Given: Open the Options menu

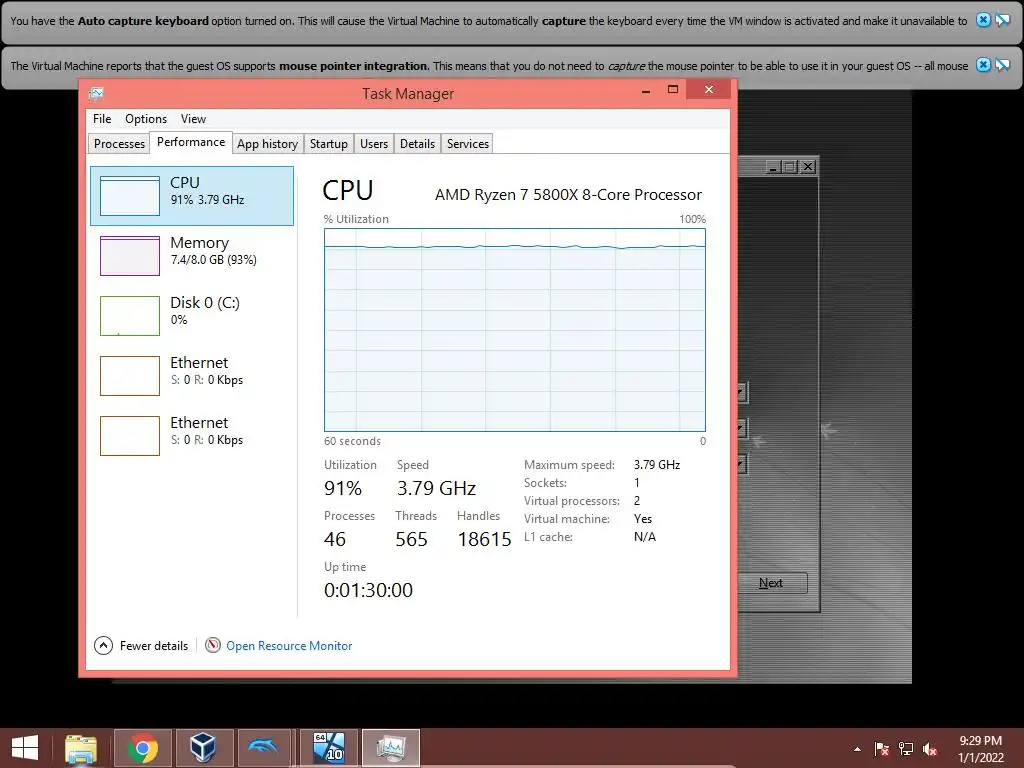Looking at the screenshot, I should coord(146,119).
